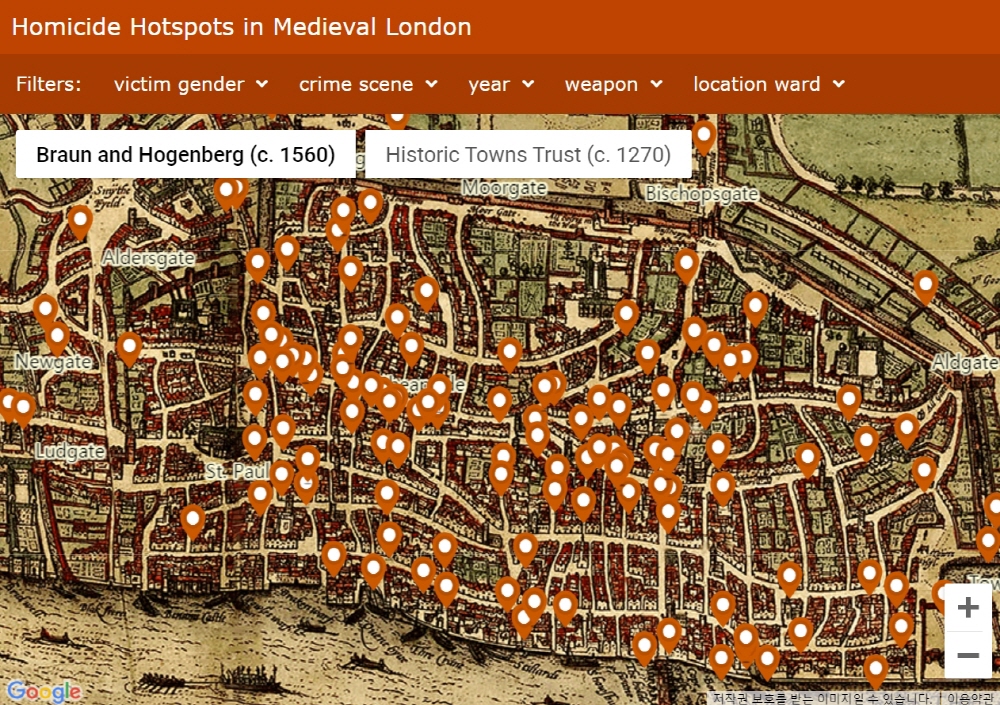Screen dimensions: 1000x705
Task: Select the isolated pin southwest of St. Paul label
Action: coord(193,522)
